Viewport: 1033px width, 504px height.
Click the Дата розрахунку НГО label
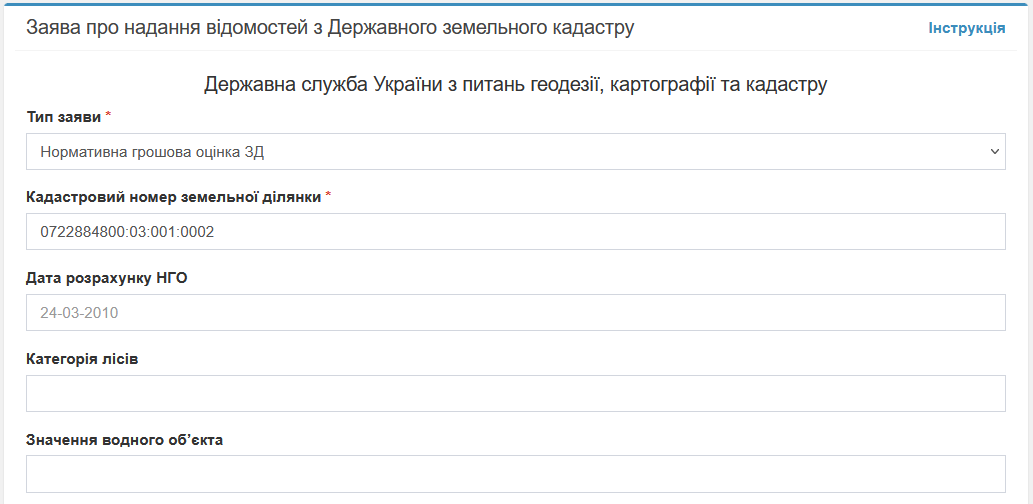pyautogui.click(x=106, y=278)
